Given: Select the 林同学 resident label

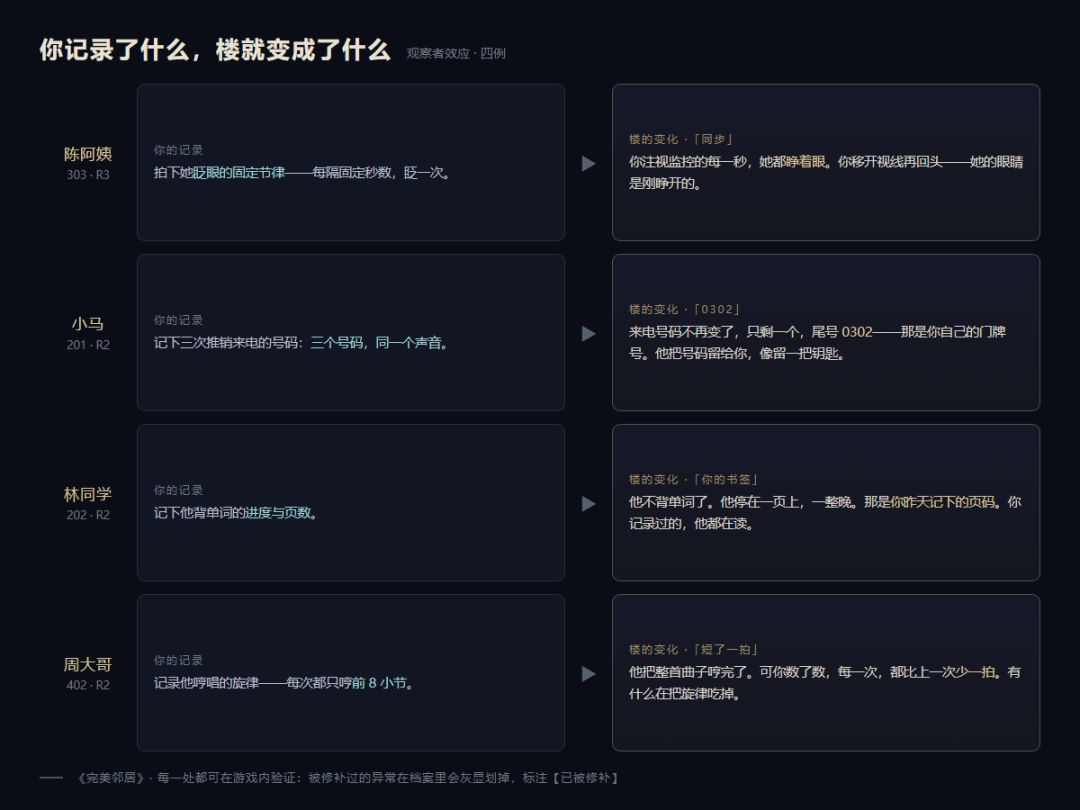Looking at the screenshot, I should click(87, 495).
